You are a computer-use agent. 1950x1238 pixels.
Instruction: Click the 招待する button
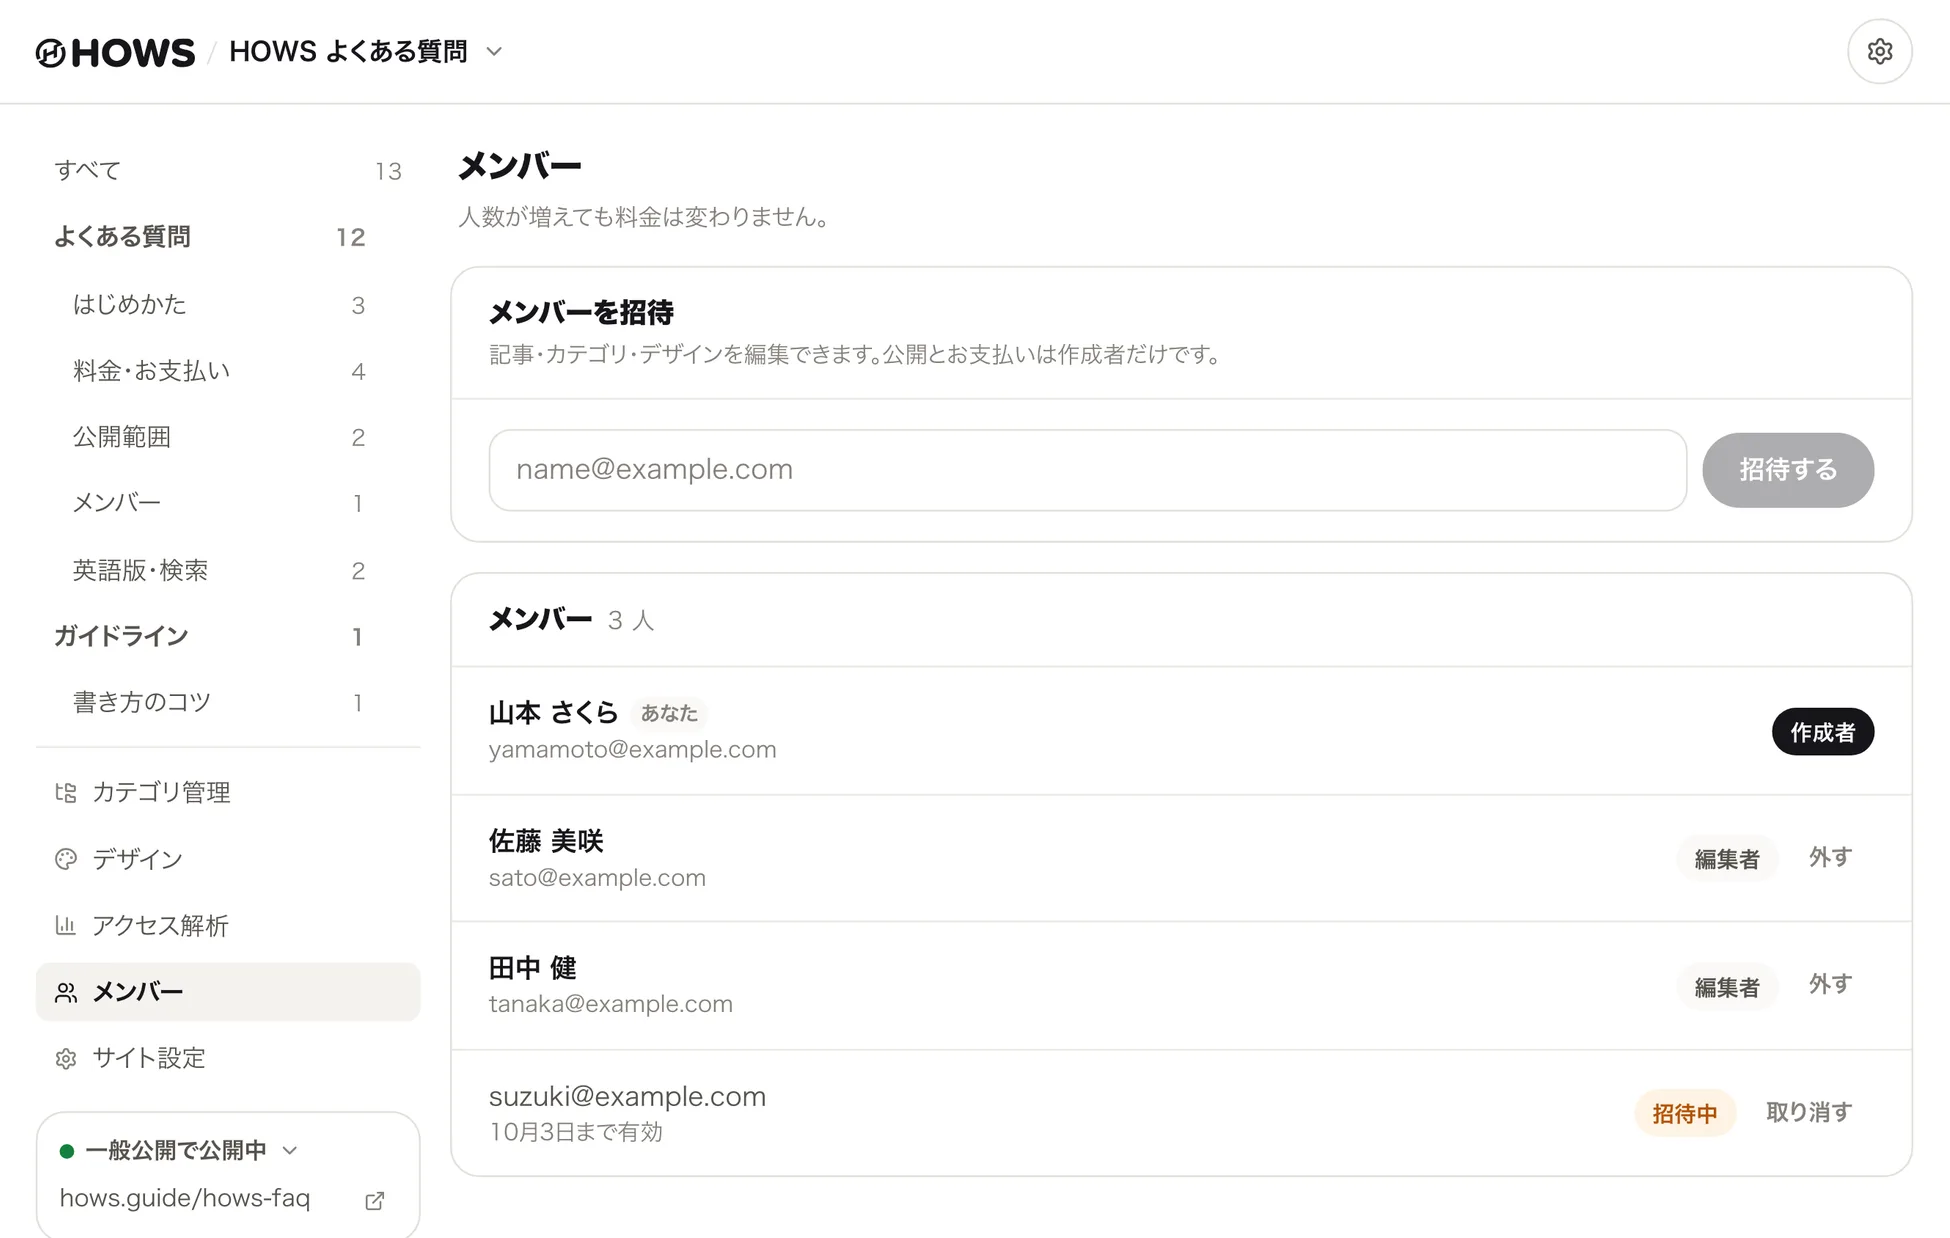(x=1788, y=470)
